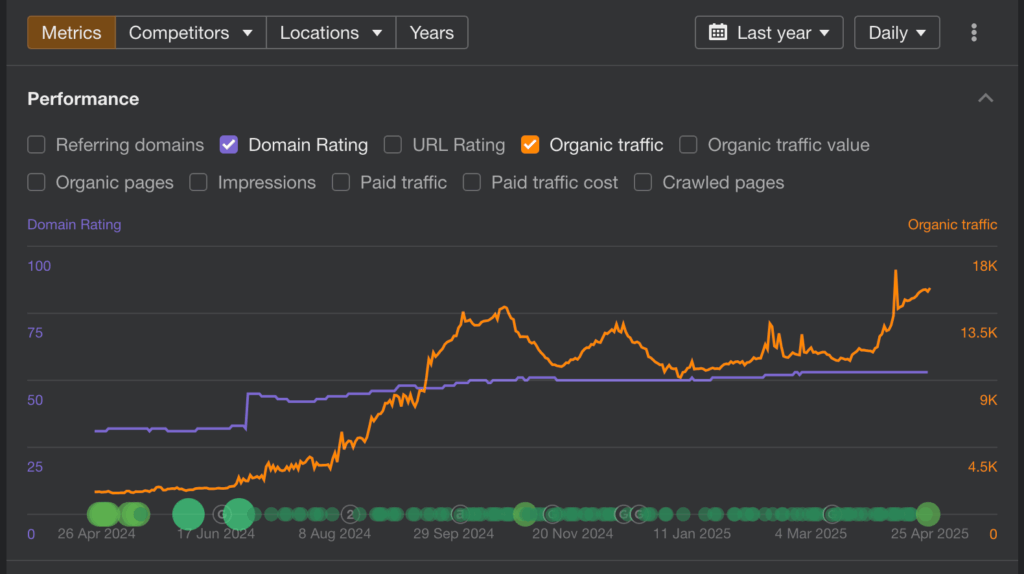Open the Competitors dropdown

[190, 32]
